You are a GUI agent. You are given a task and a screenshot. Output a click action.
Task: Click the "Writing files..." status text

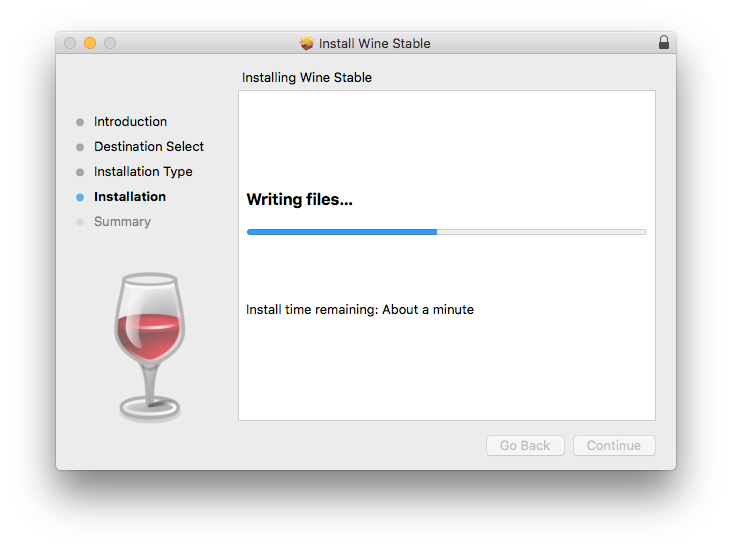tap(299, 199)
